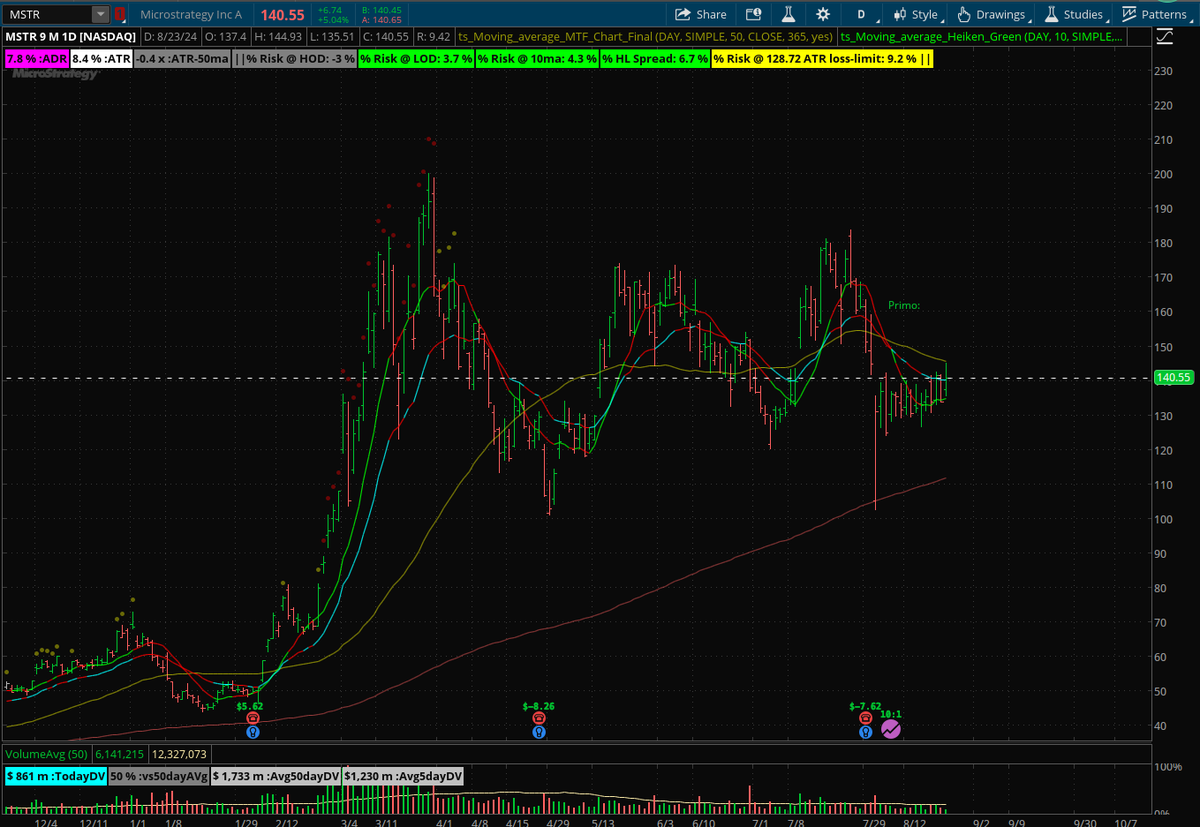This screenshot has height=827, width=1200.
Task: Click the toolbar icon right of Share
Action: pyautogui.click(x=754, y=15)
